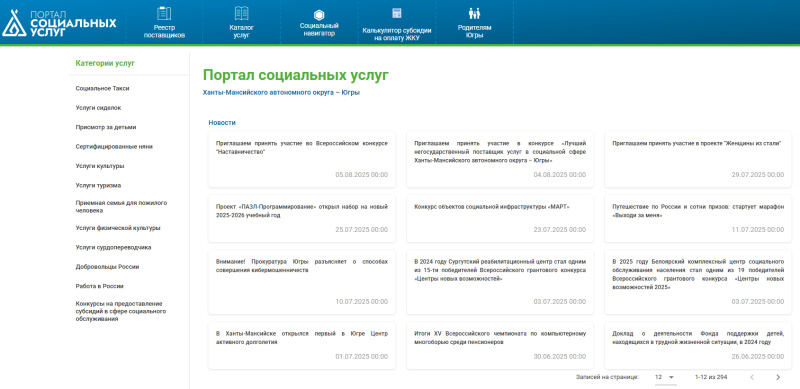Select Услуги культуры category
The height and width of the screenshot is (389, 800).
[x=100, y=166]
